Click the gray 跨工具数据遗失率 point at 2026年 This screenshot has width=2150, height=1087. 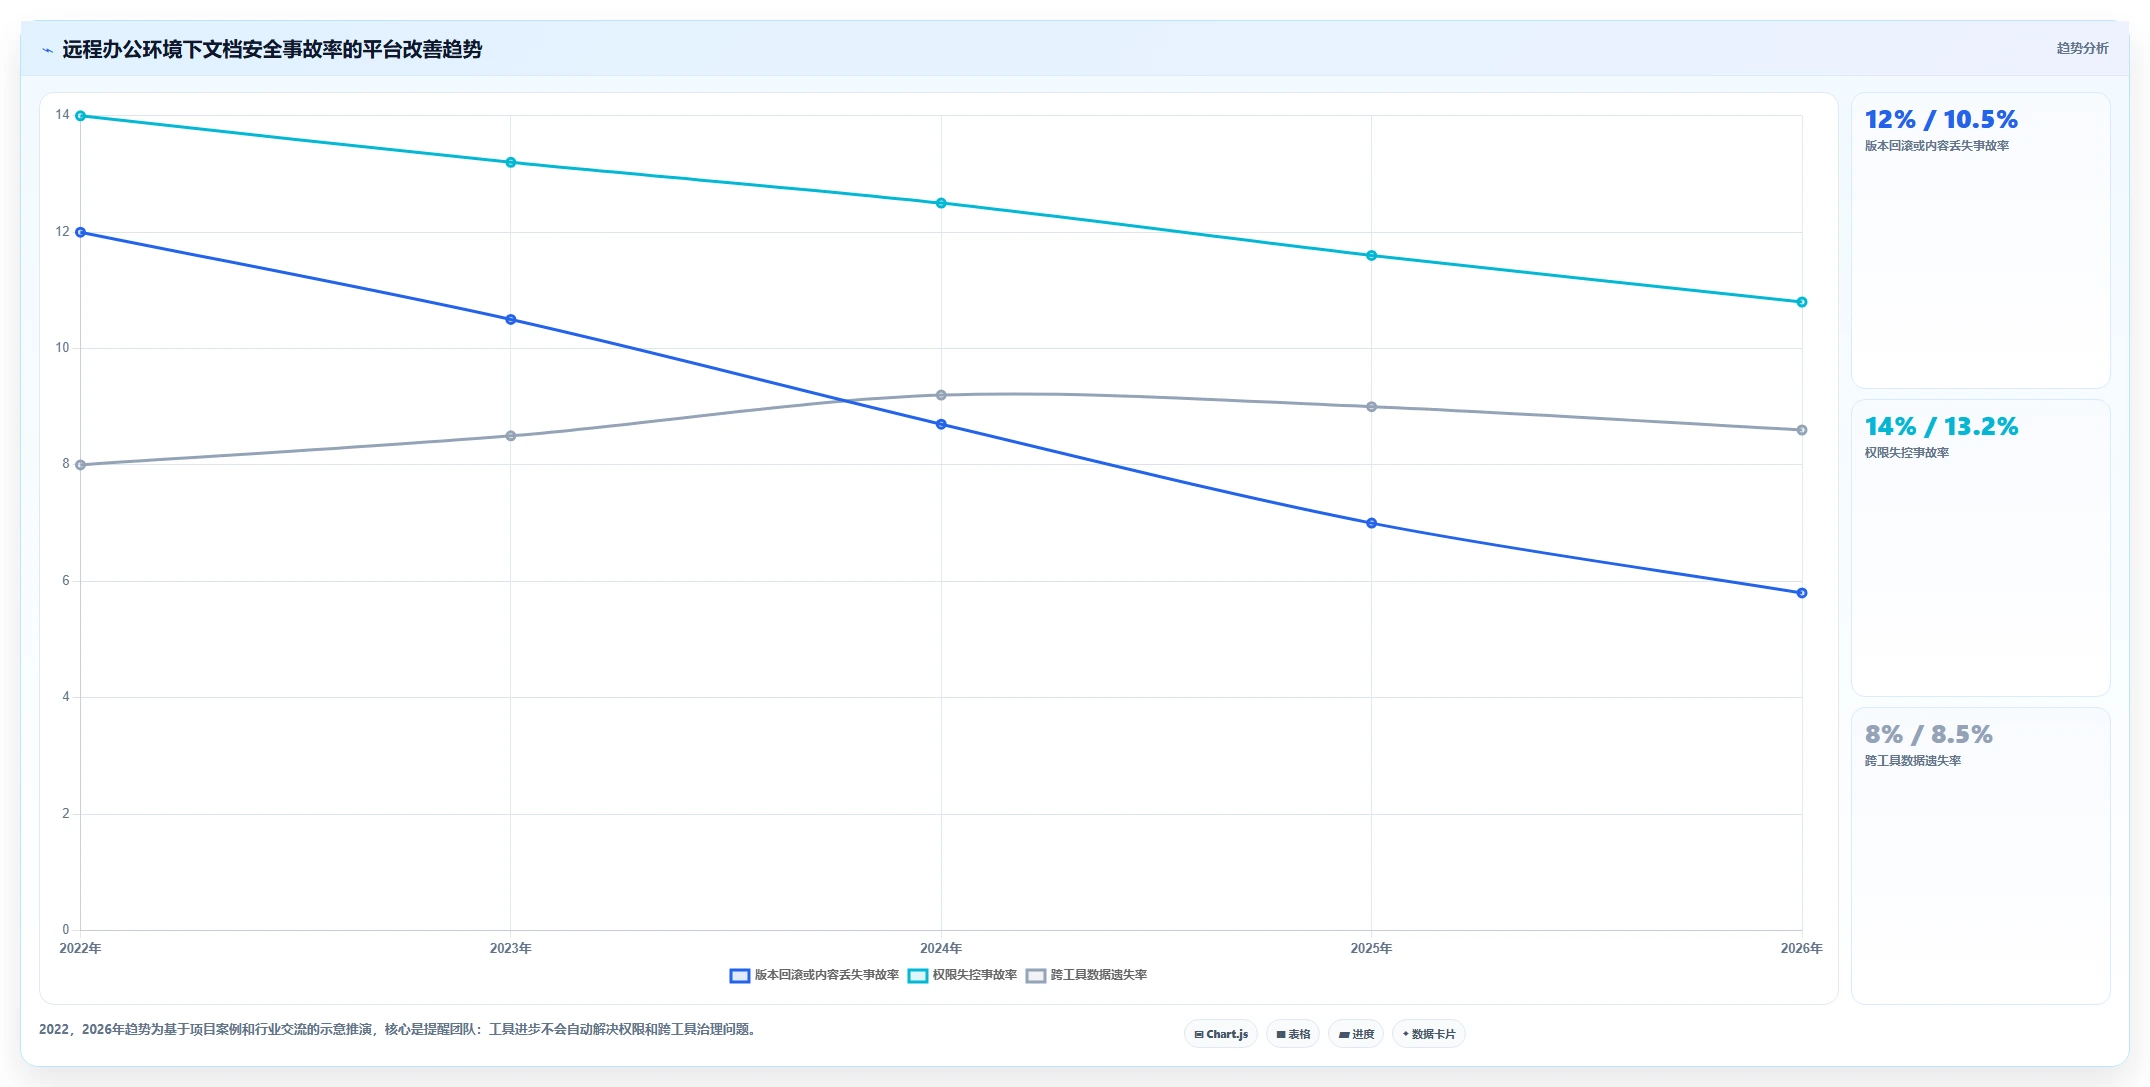coord(1802,430)
